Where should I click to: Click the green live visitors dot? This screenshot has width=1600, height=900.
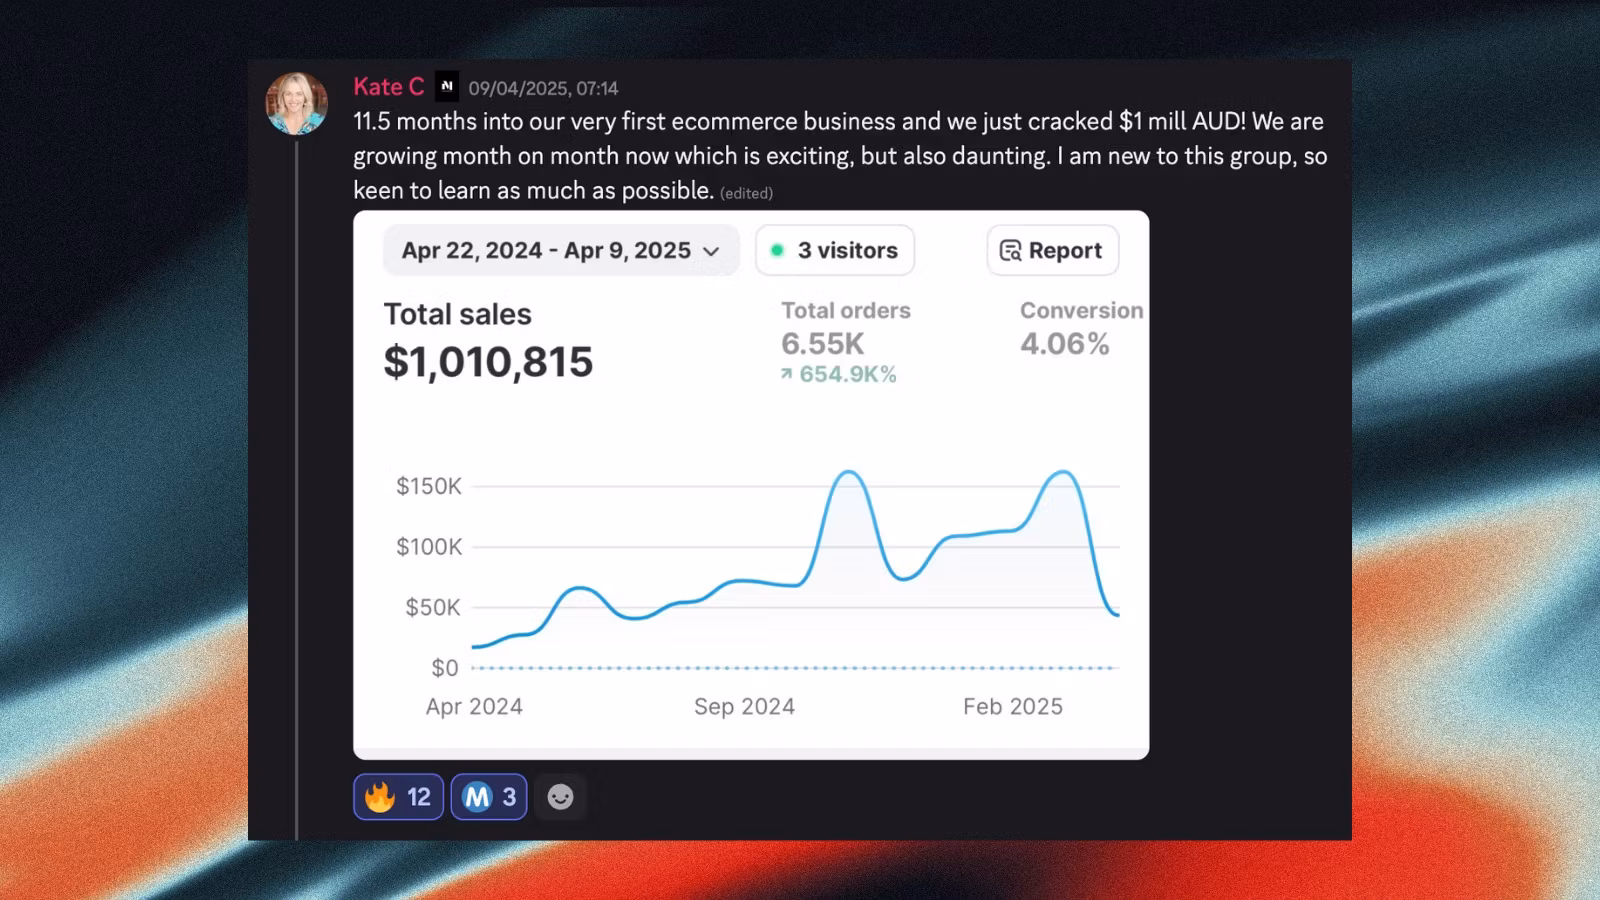click(777, 251)
